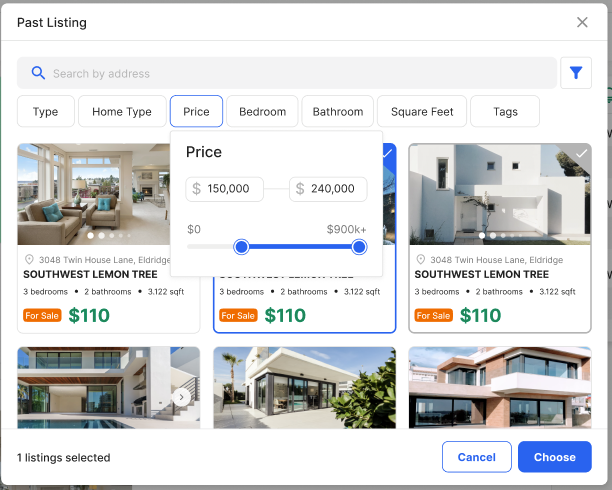Viewport: 612px width, 490px height.
Task: Open the glass-door villa with palm tree photo
Action: coord(304,388)
